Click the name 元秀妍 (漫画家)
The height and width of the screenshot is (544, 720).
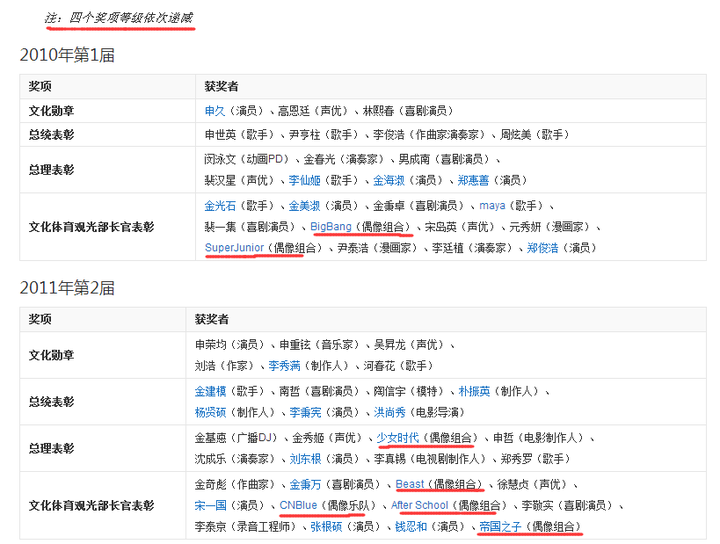(550, 227)
